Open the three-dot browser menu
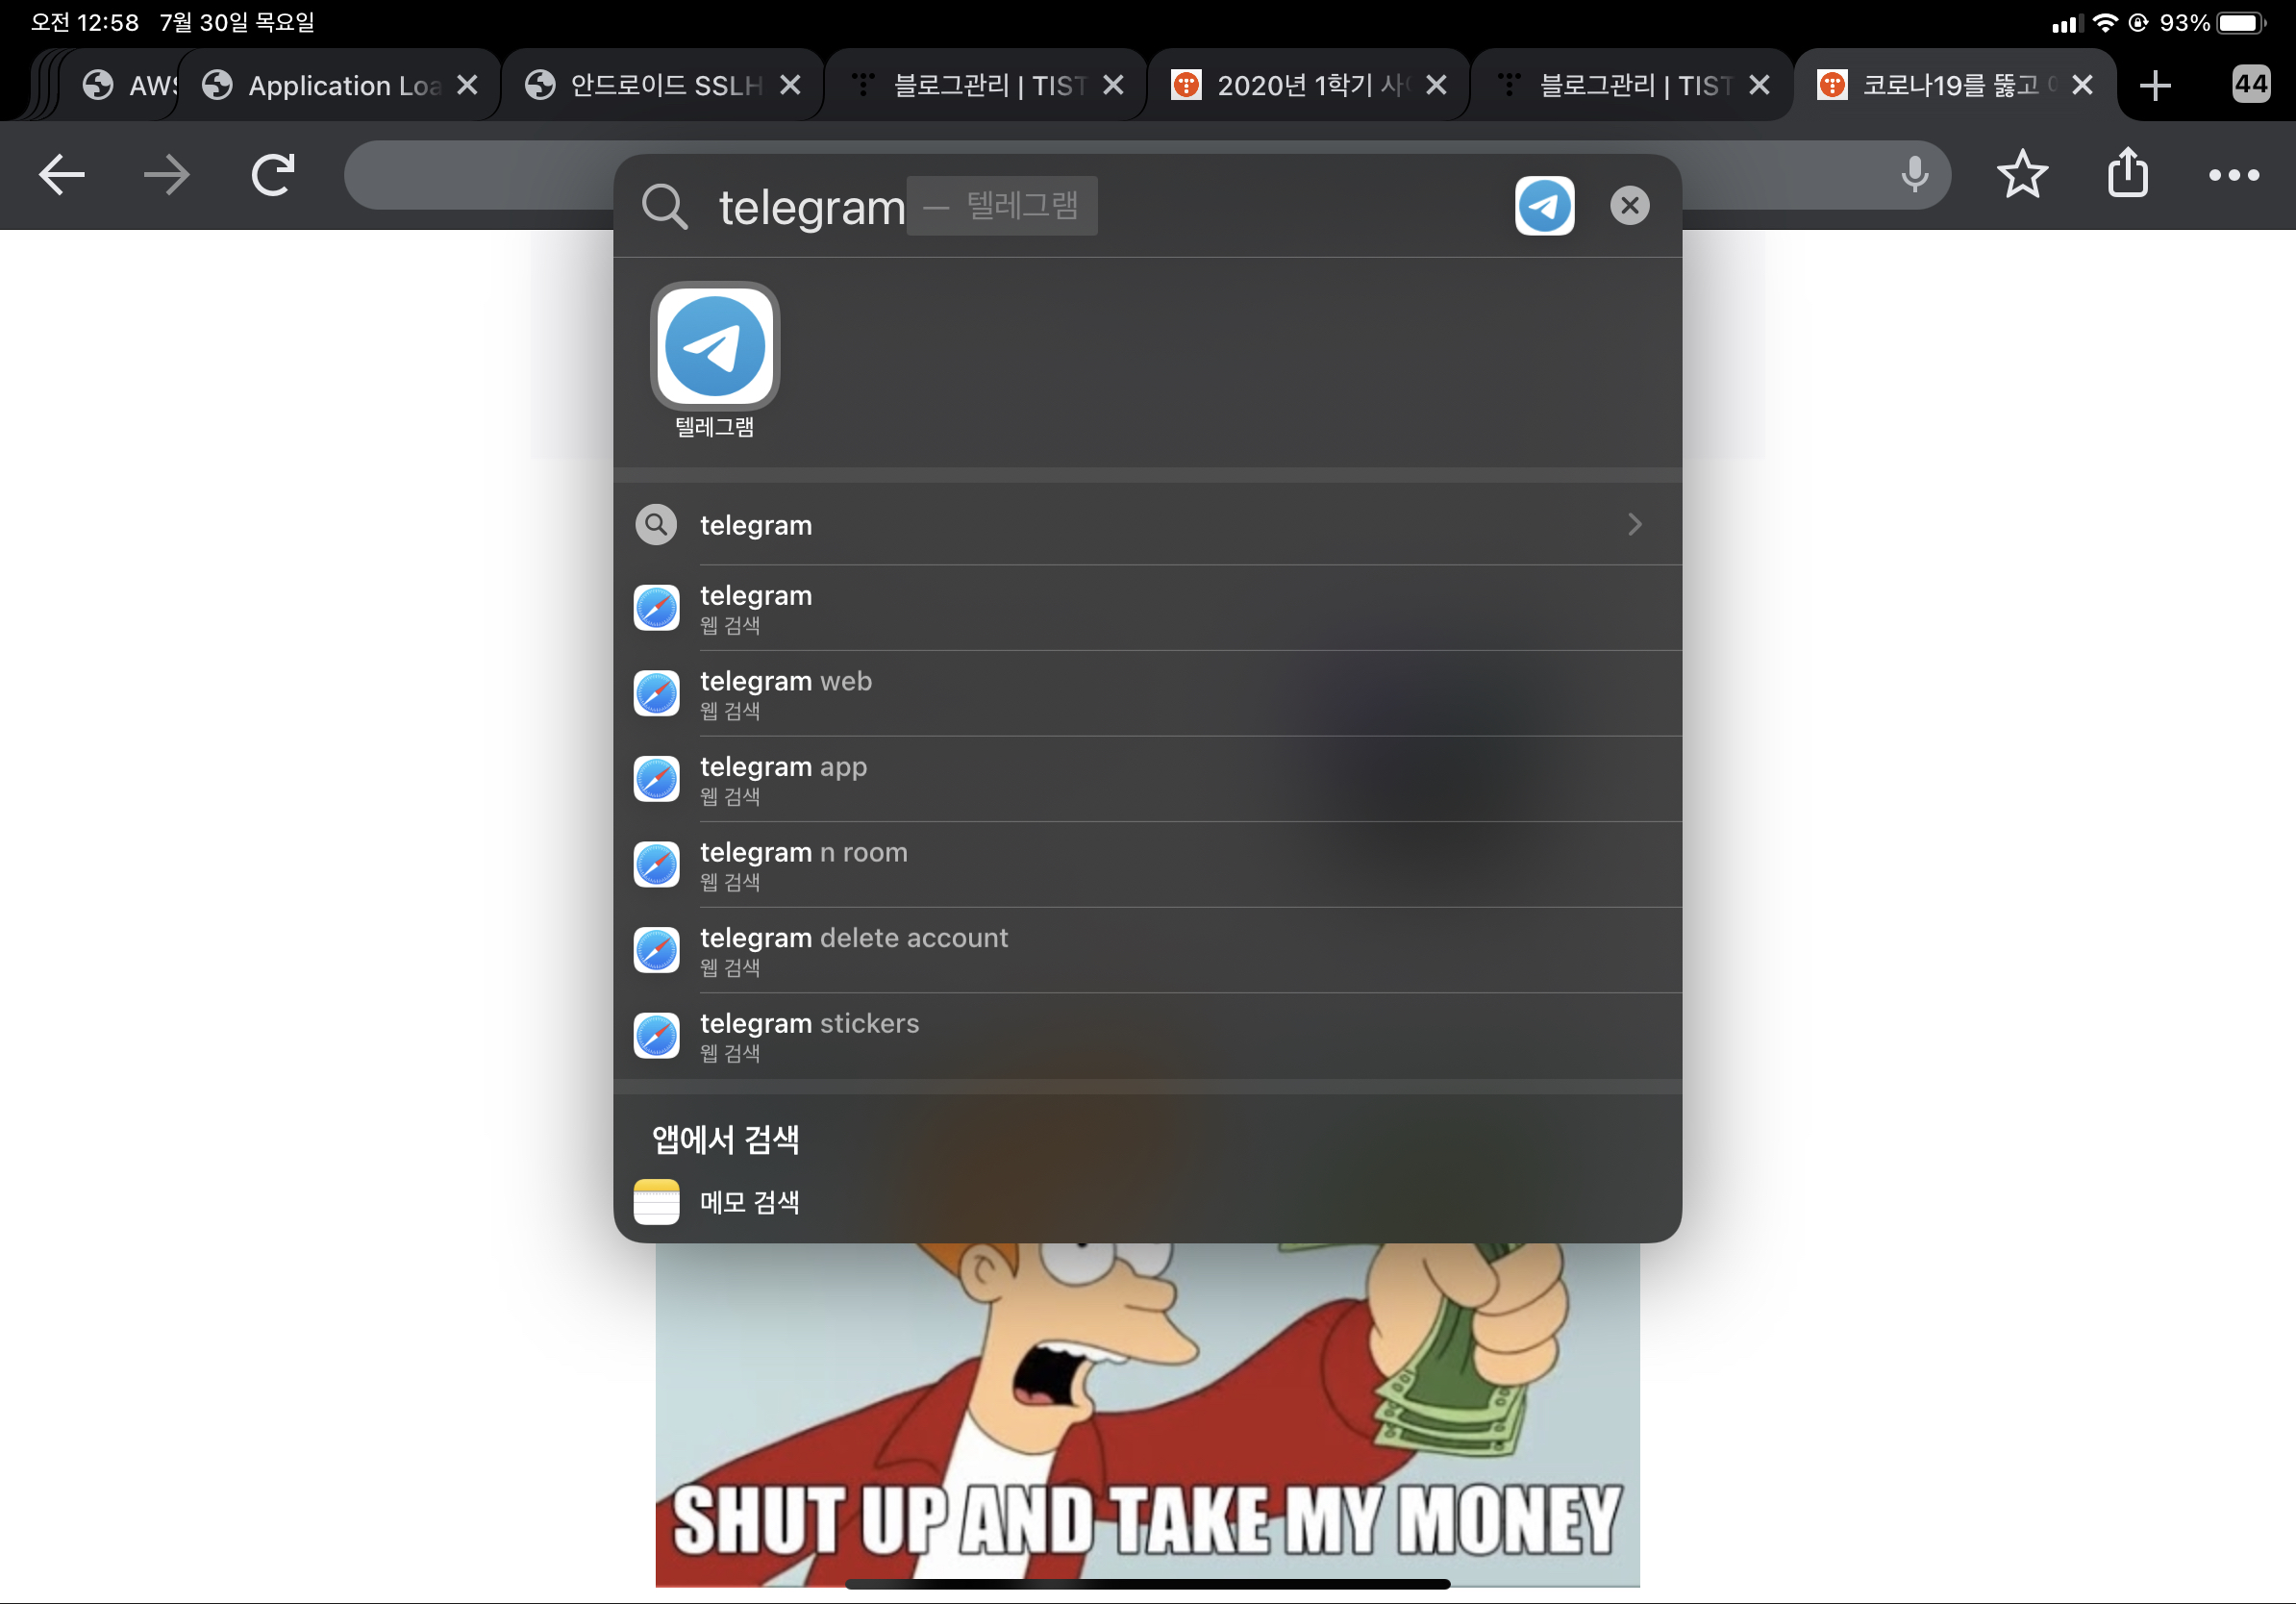The width and height of the screenshot is (2296, 1604). [2233, 175]
